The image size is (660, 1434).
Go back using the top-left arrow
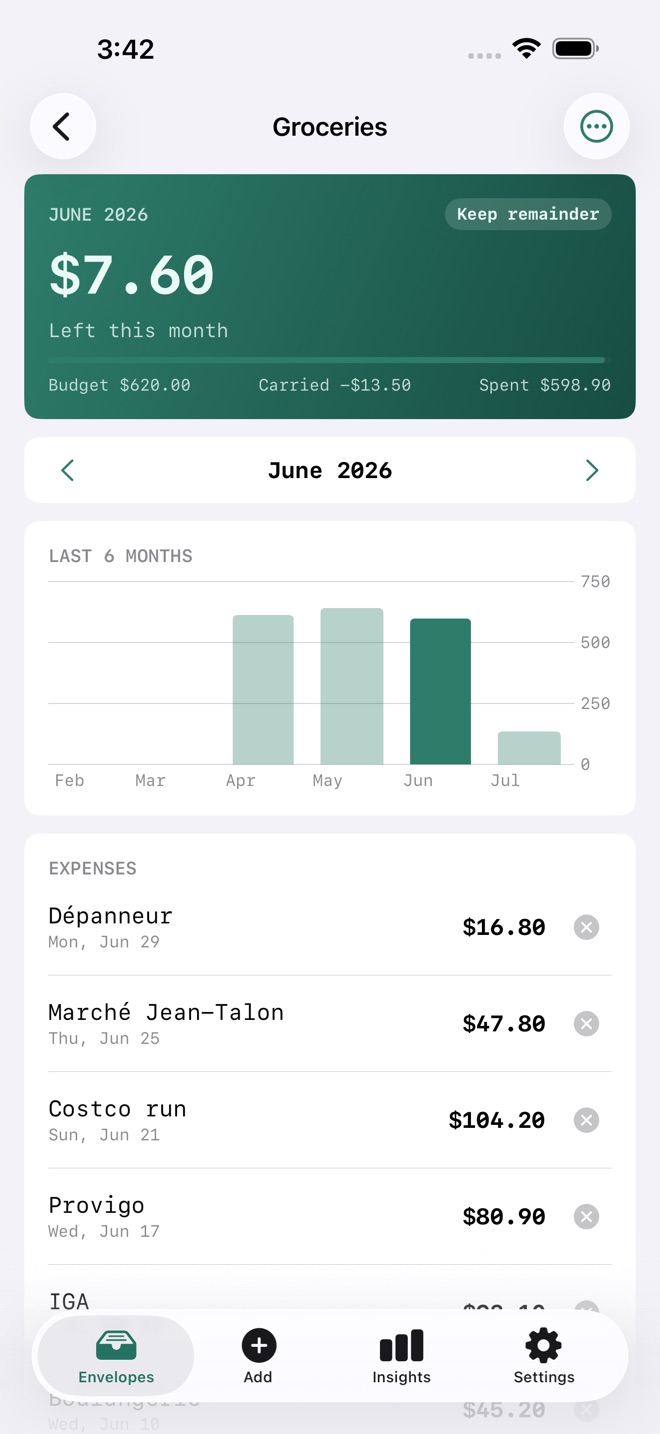coord(62,127)
